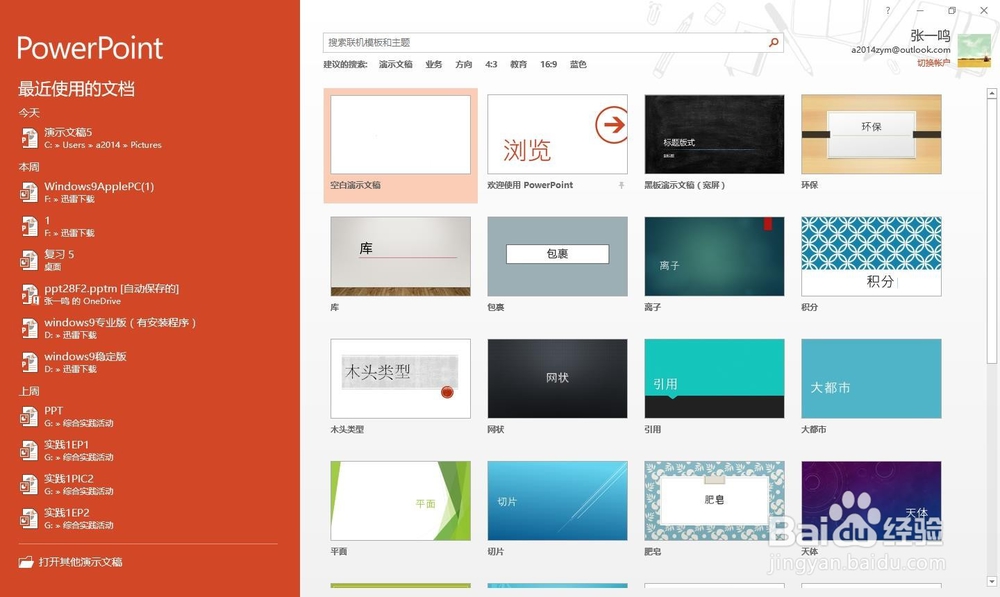The width and height of the screenshot is (1000, 597).
Task: Choose the 肥皂 template
Action: [x=714, y=501]
